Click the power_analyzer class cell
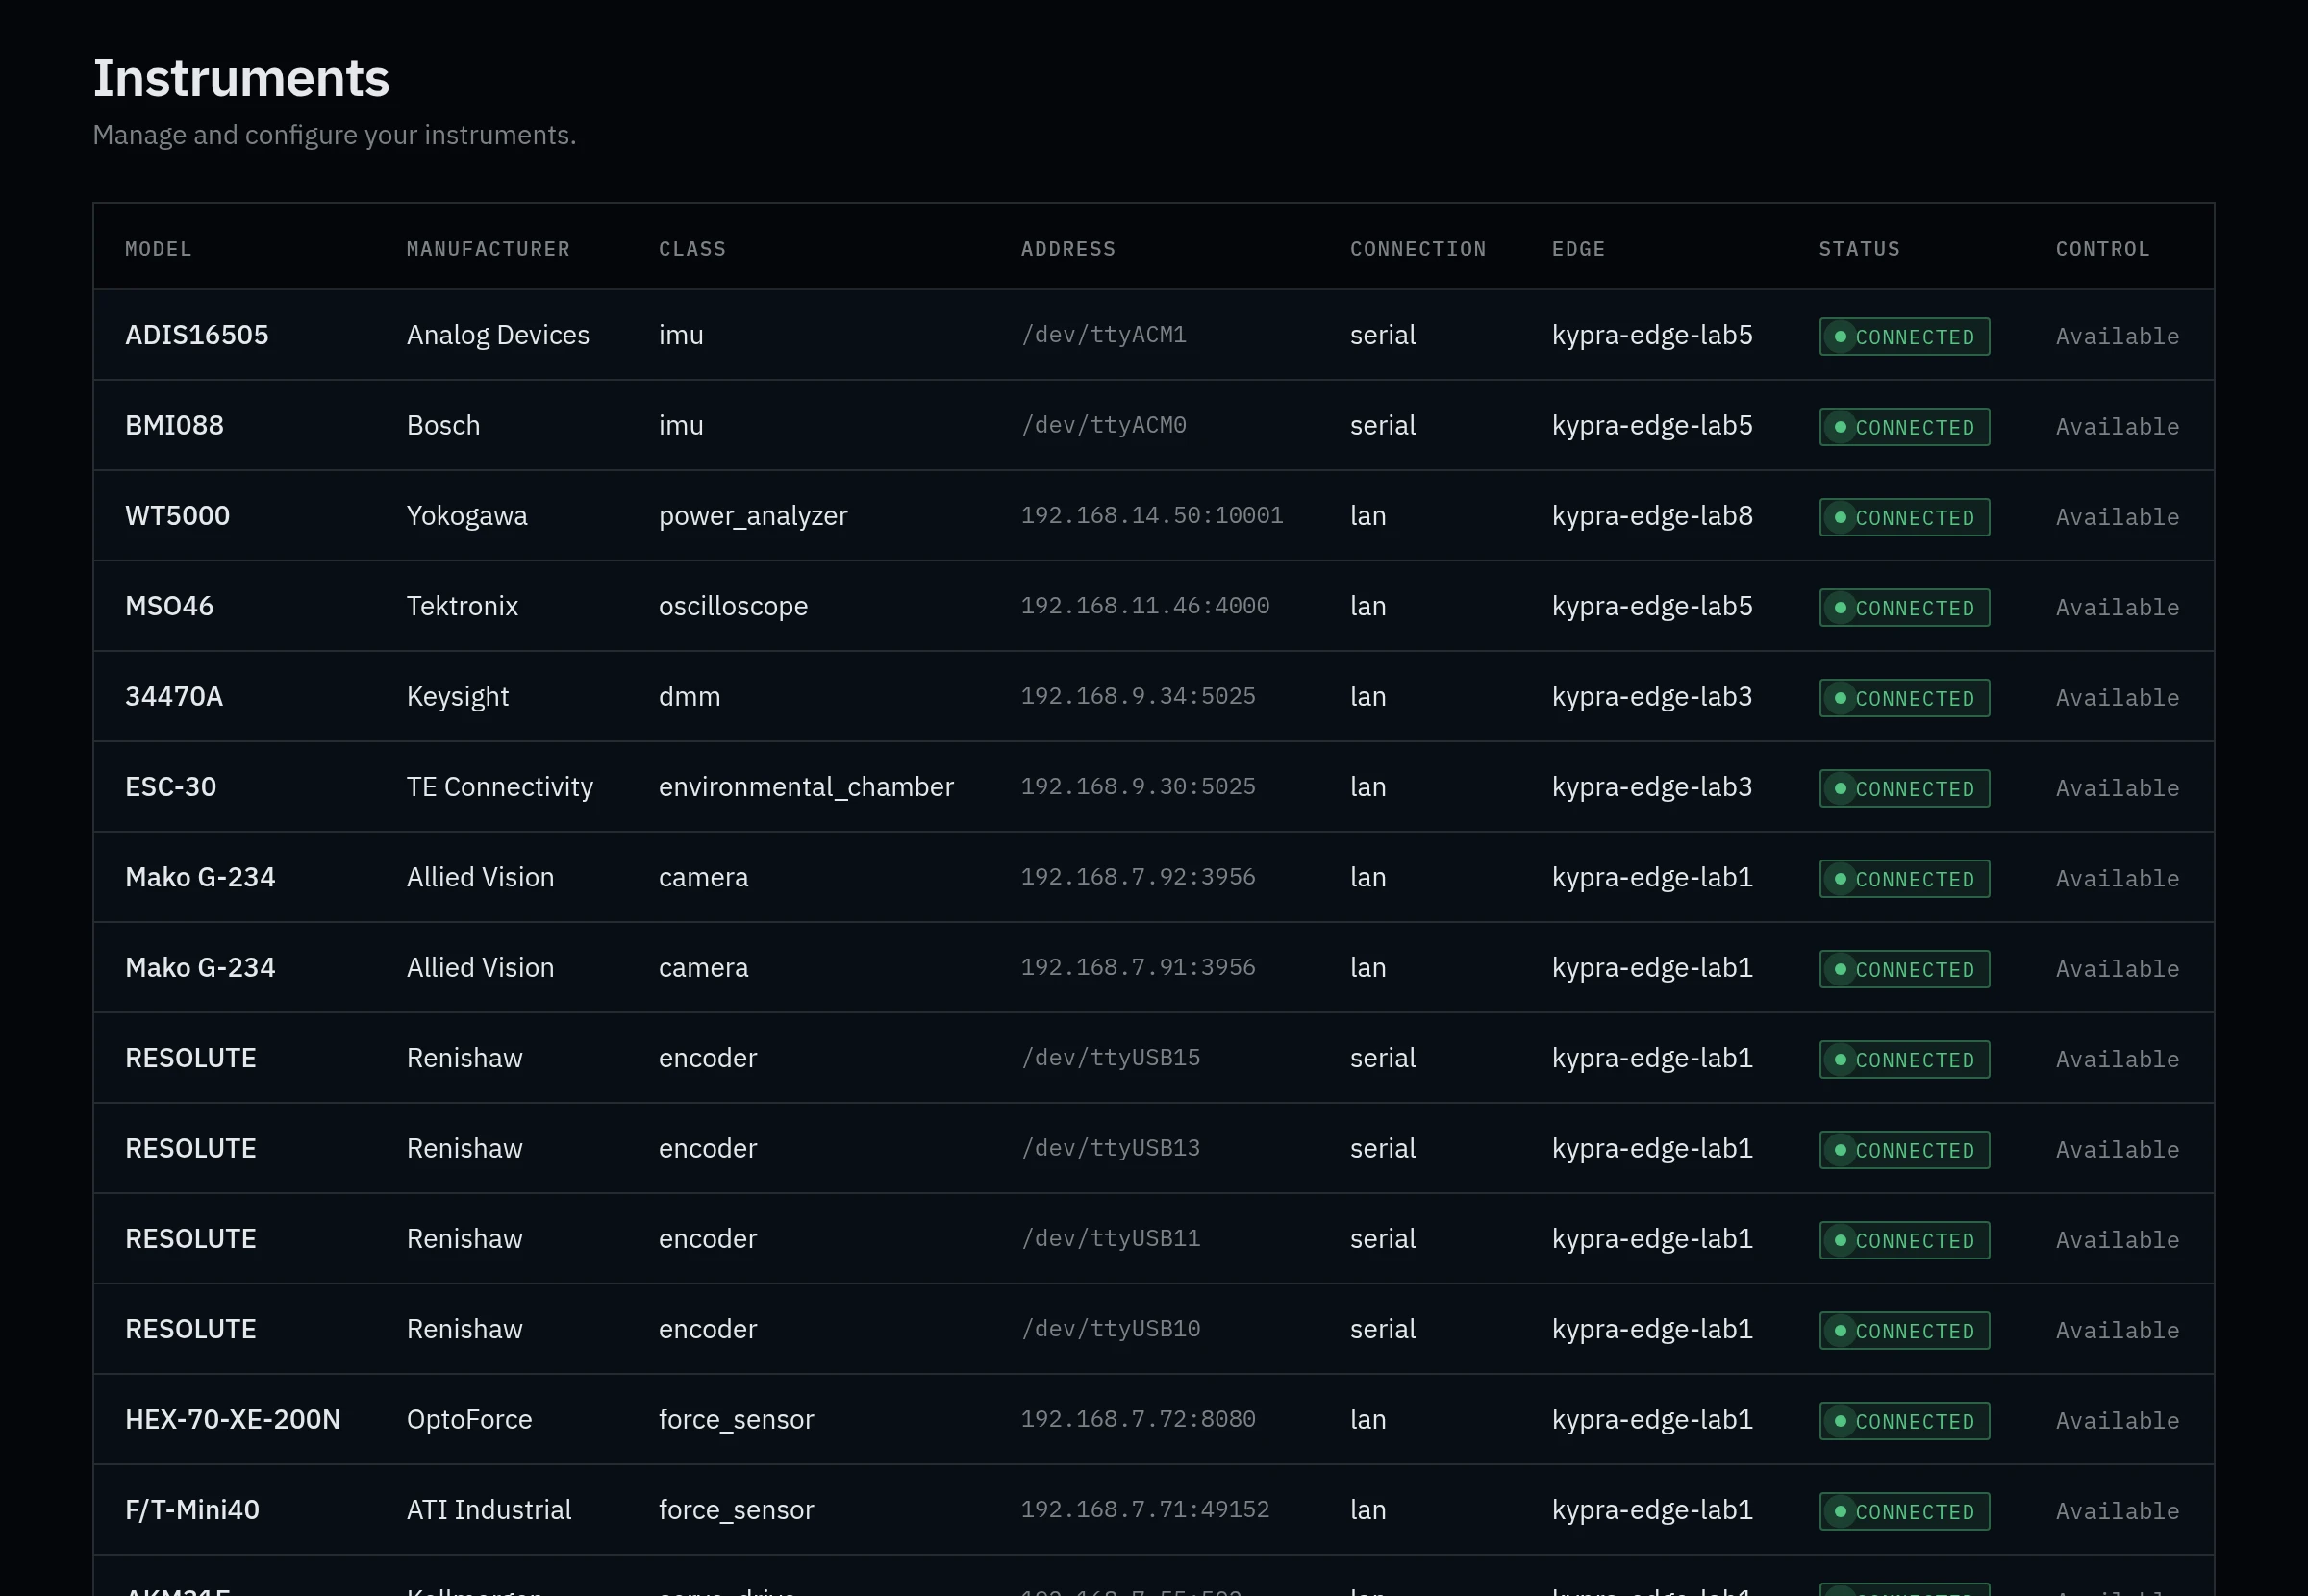This screenshot has width=2308, height=1596. point(752,516)
